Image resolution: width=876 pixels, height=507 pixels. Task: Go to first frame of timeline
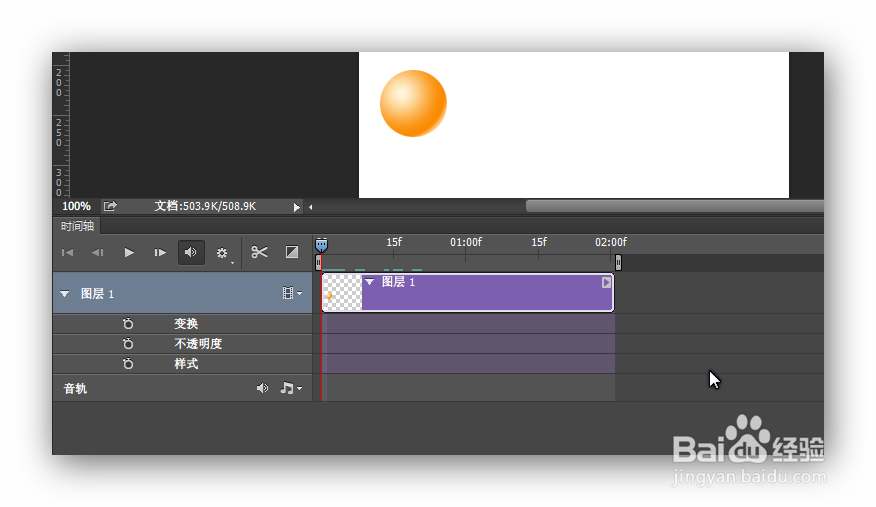[68, 252]
